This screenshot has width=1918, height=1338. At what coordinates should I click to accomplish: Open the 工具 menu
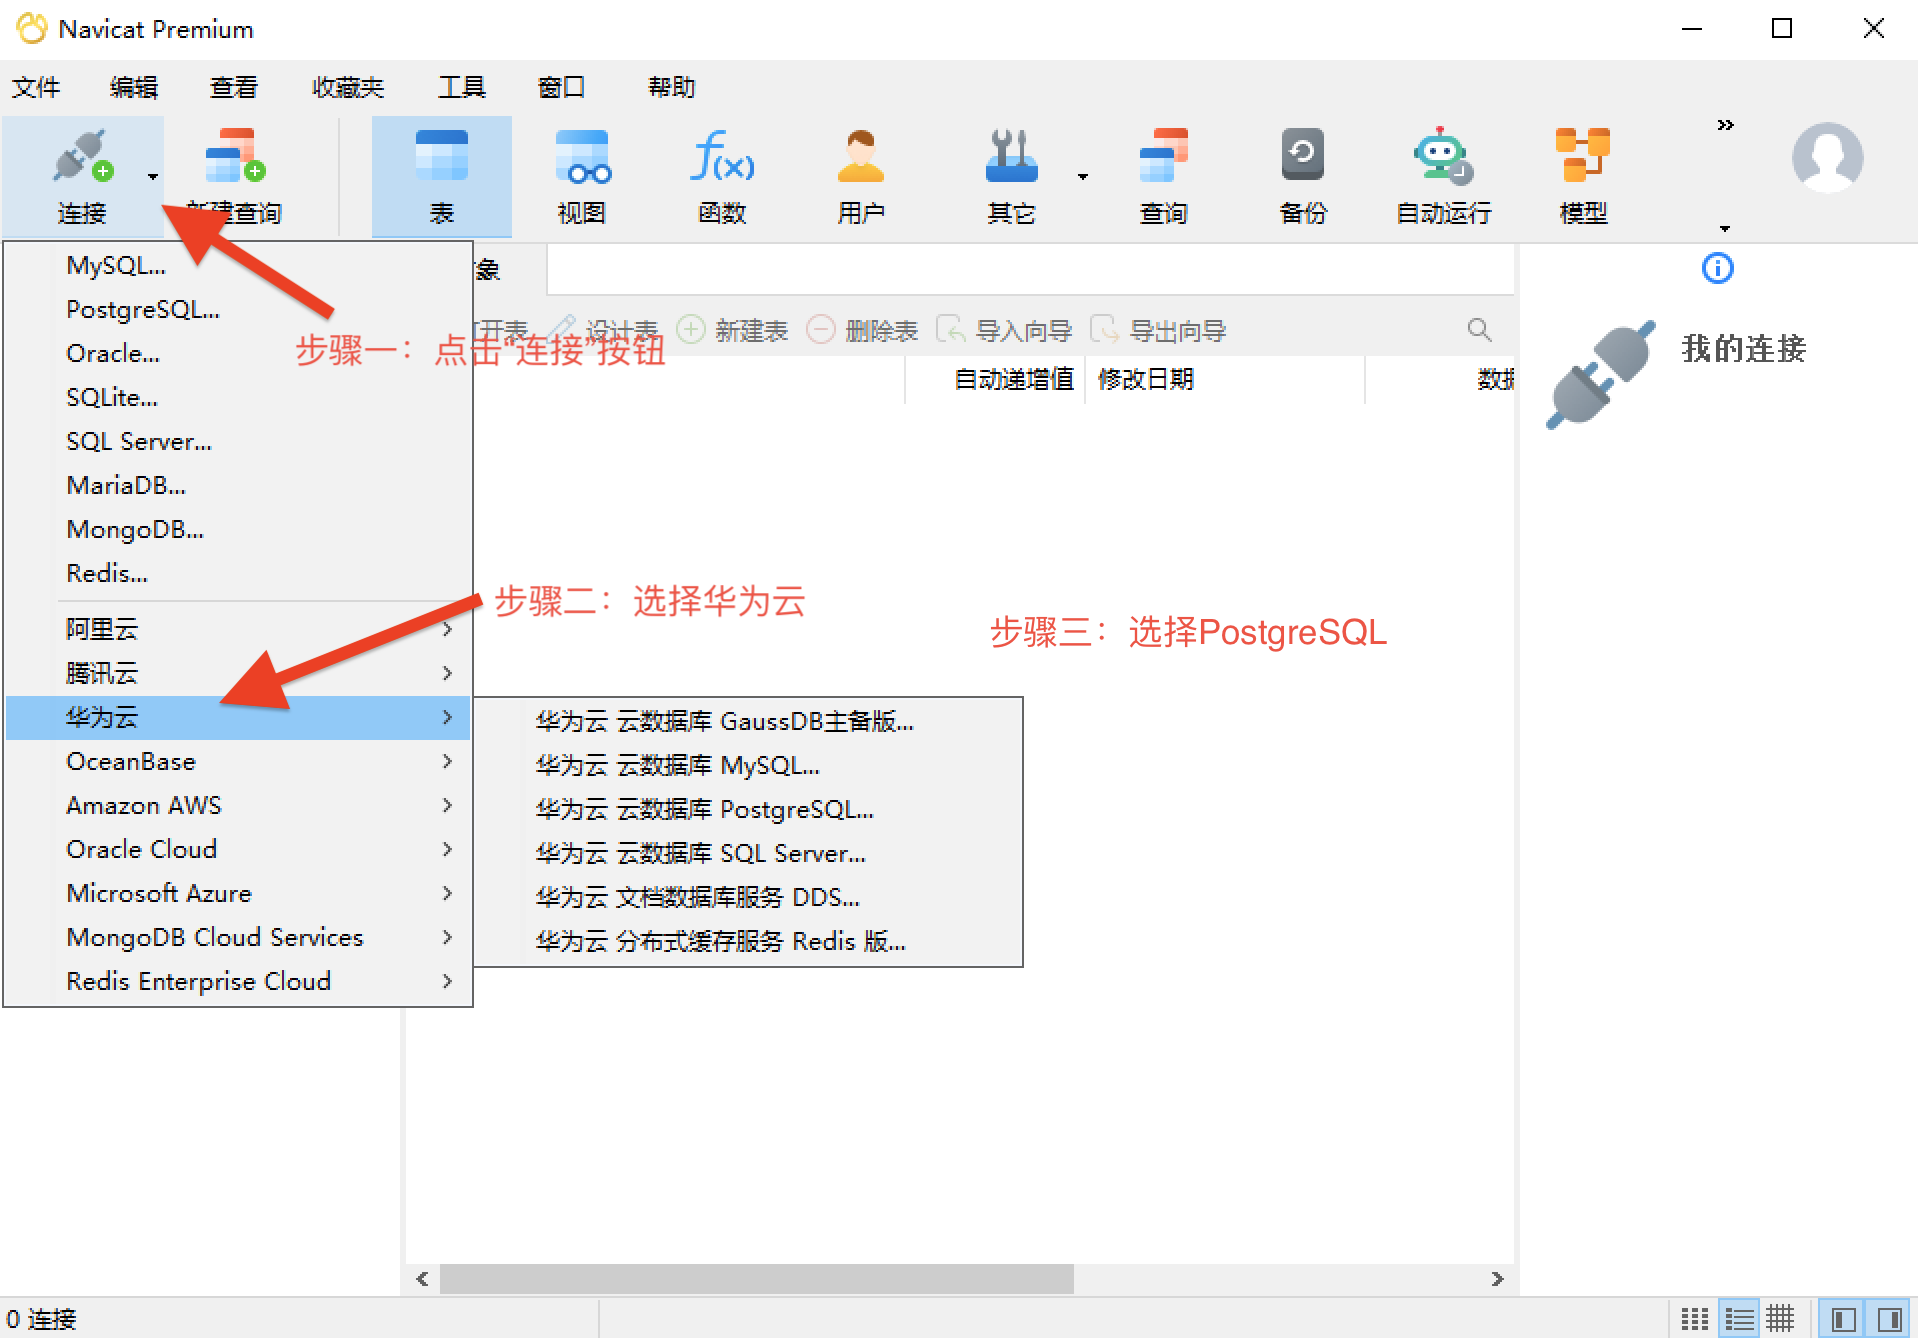[x=462, y=87]
